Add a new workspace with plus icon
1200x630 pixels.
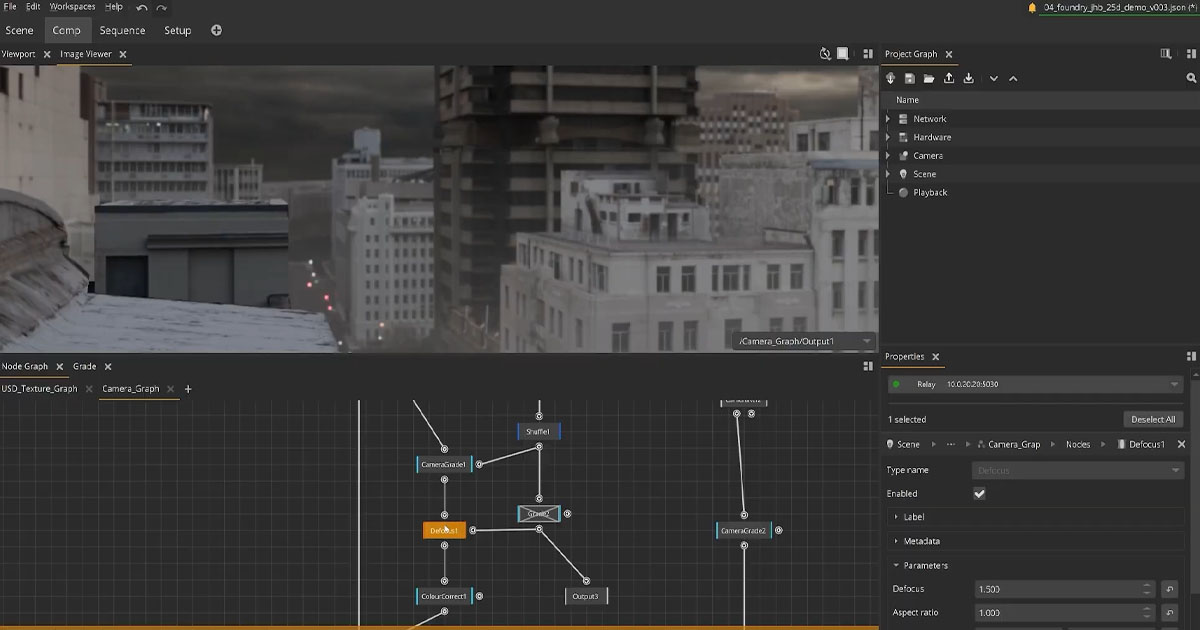pyautogui.click(x=217, y=31)
